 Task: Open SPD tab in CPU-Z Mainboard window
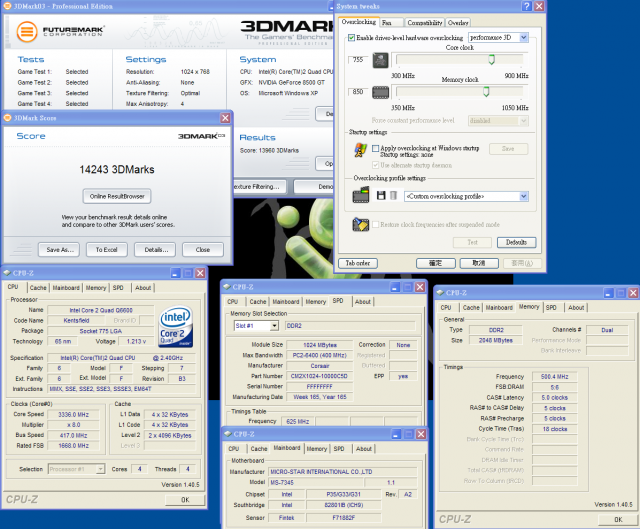tap(339, 449)
